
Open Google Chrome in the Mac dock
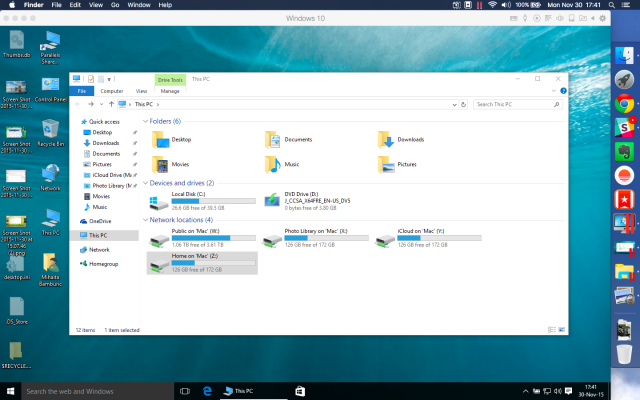coord(624,104)
